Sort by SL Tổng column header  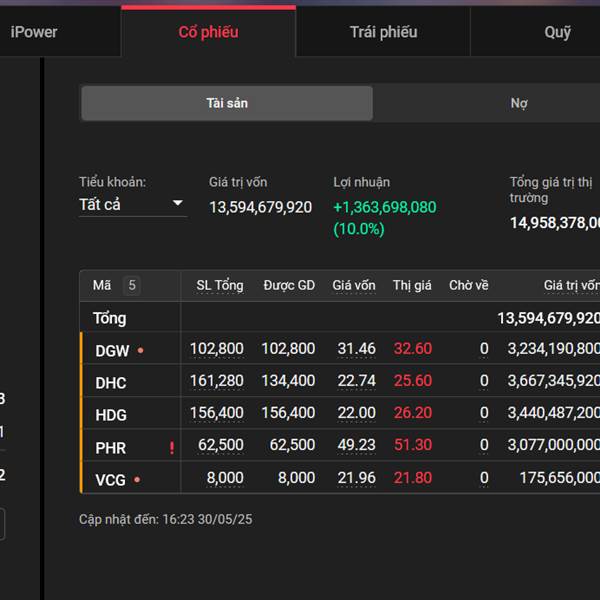[x=220, y=285]
